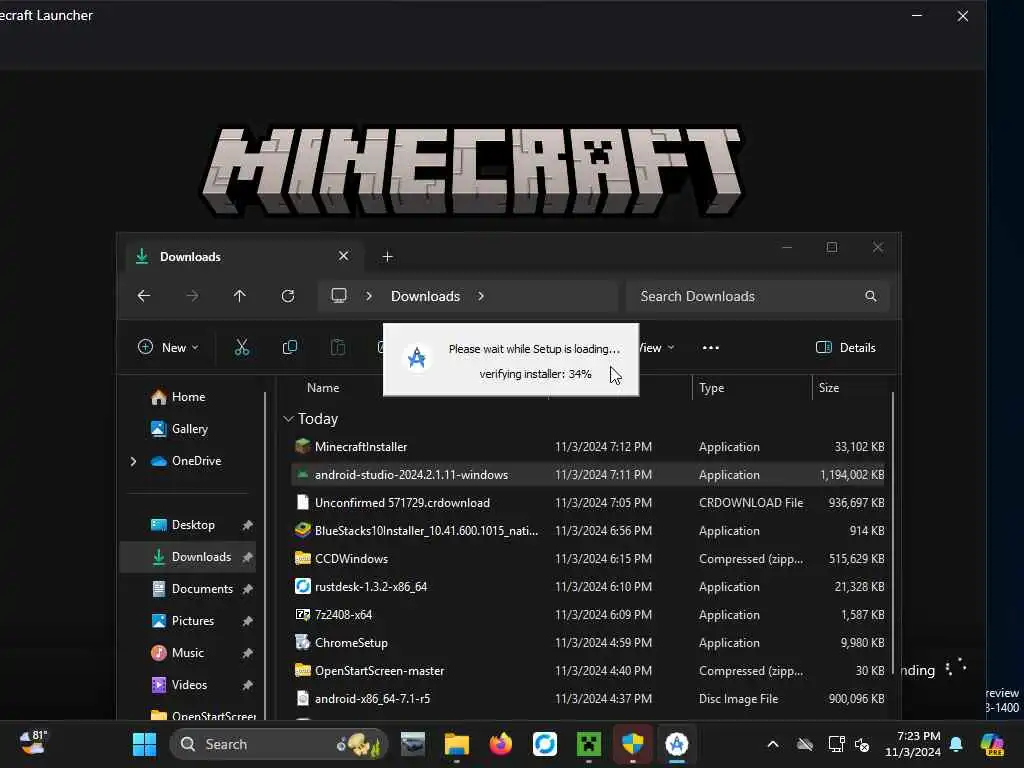Click the notification bell in the system tray
This screenshot has width=1024, height=768.
tap(956, 744)
